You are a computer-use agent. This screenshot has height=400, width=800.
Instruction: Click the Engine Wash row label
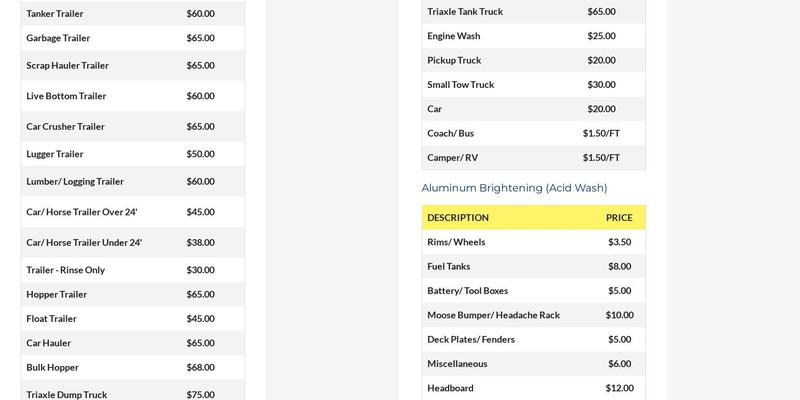coord(455,36)
